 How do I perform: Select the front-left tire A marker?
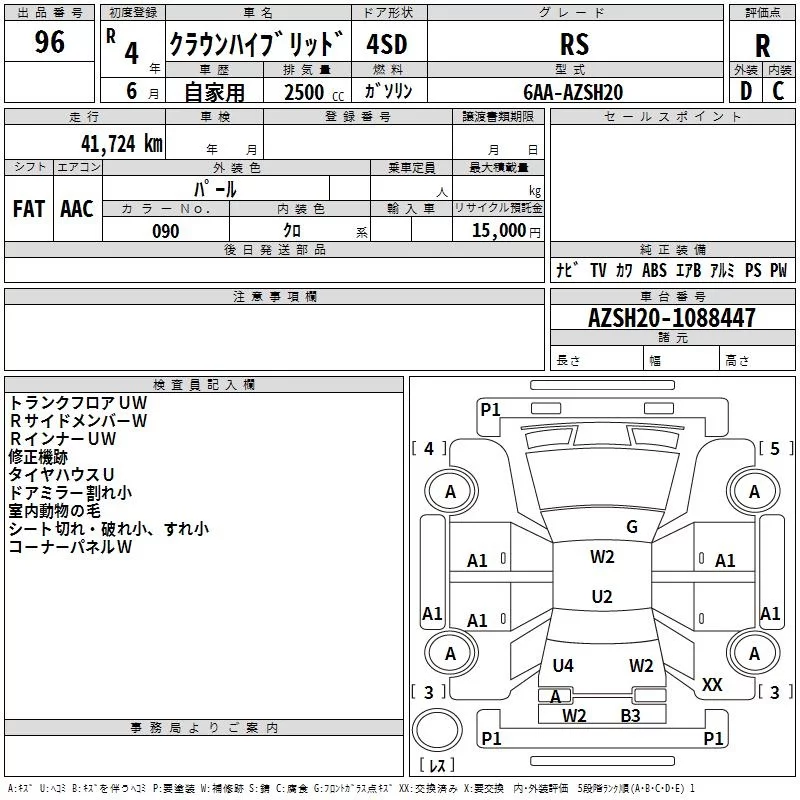pyautogui.click(x=451, y=491)
